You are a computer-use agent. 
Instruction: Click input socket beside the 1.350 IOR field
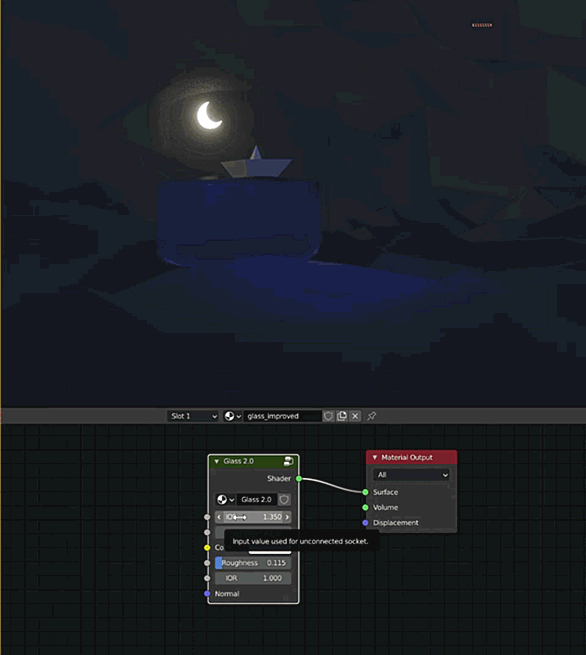tap(207, 517)
